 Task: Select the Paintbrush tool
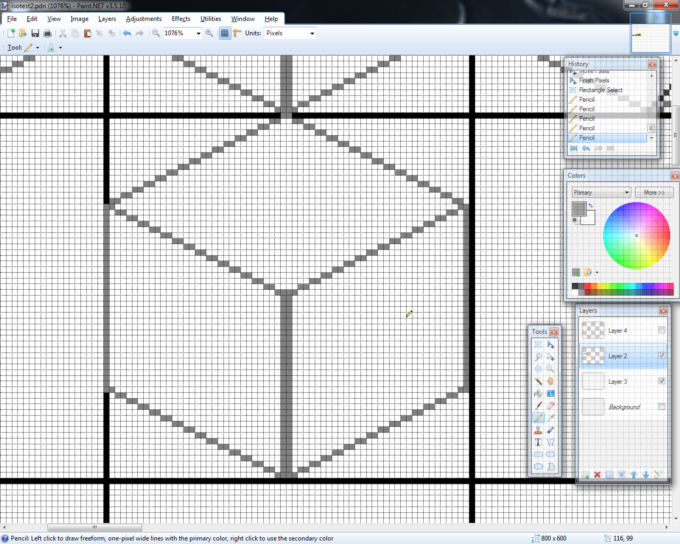(x=538, y=406)
